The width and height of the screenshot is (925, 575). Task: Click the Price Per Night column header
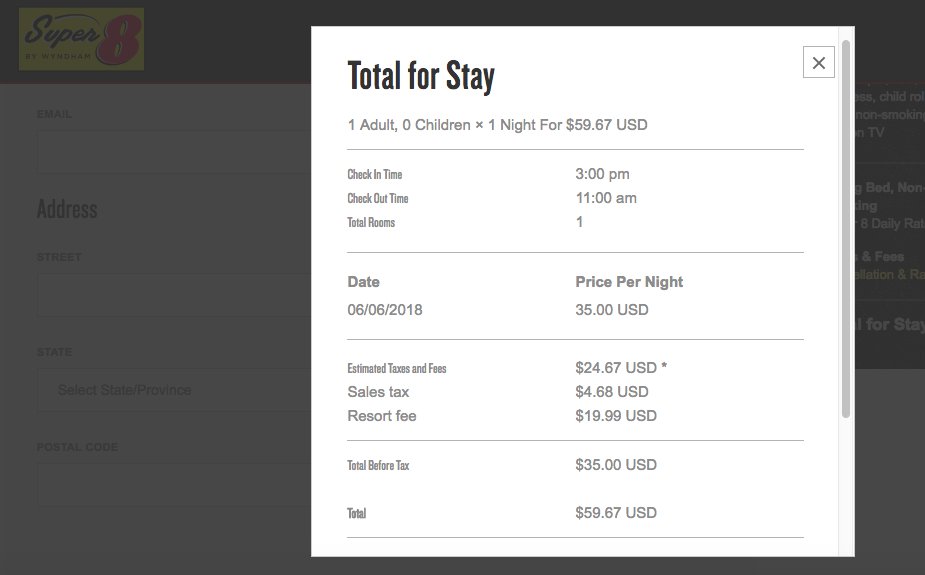tap(629, 282)
